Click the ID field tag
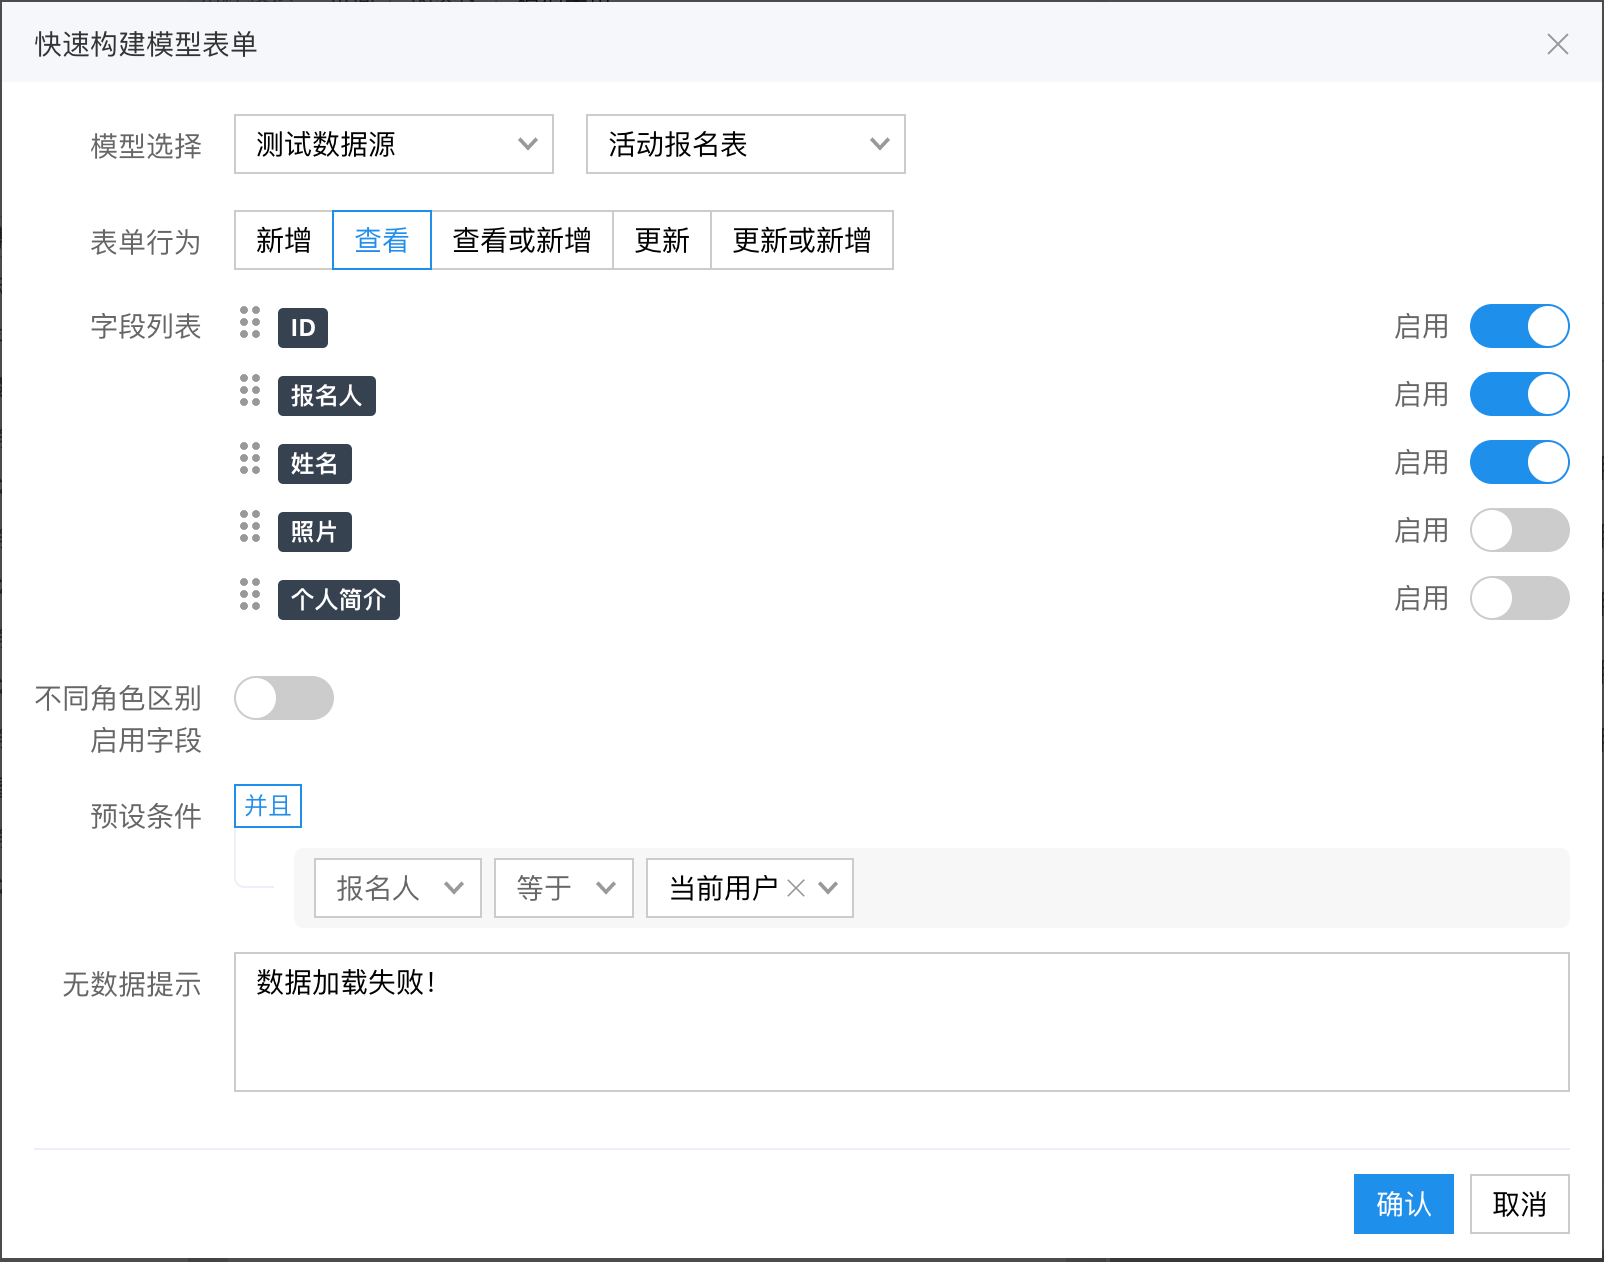 303,328
